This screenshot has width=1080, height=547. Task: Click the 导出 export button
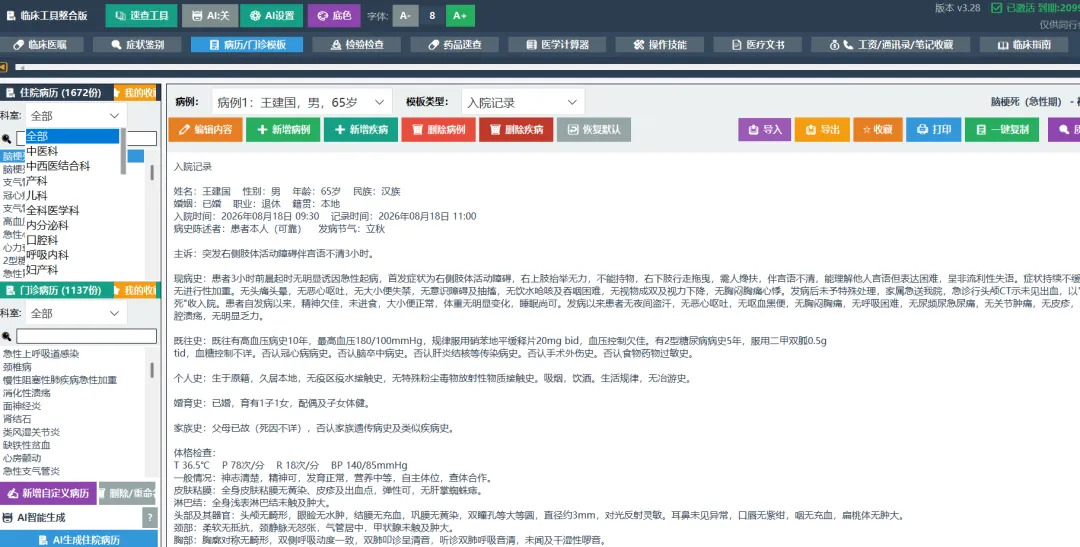pos(822,130)
